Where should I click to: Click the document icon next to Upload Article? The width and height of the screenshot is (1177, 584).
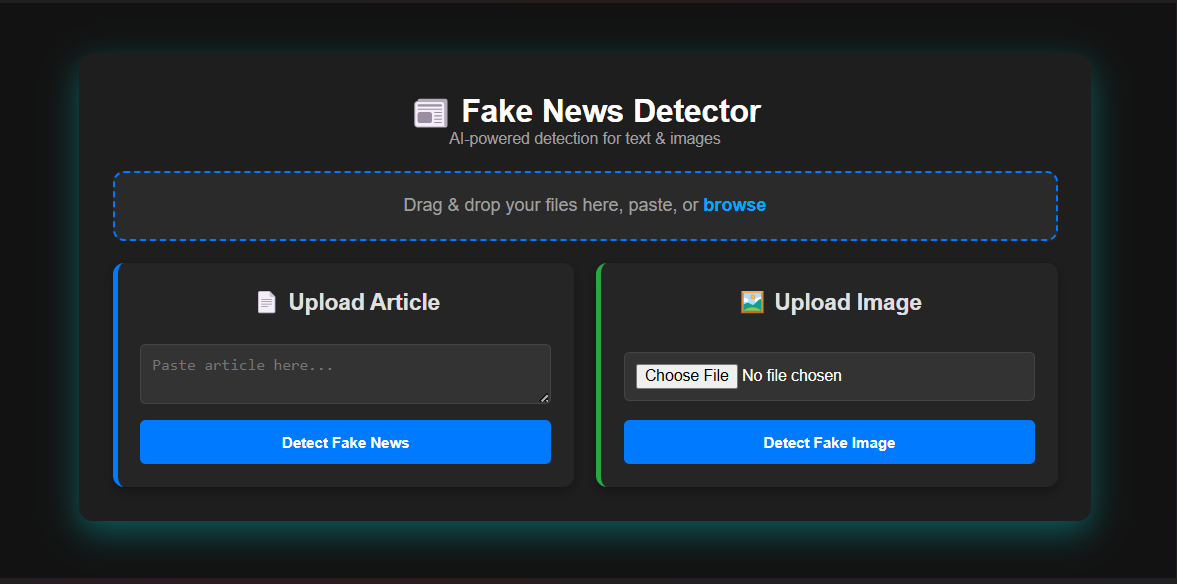(266, 303)
